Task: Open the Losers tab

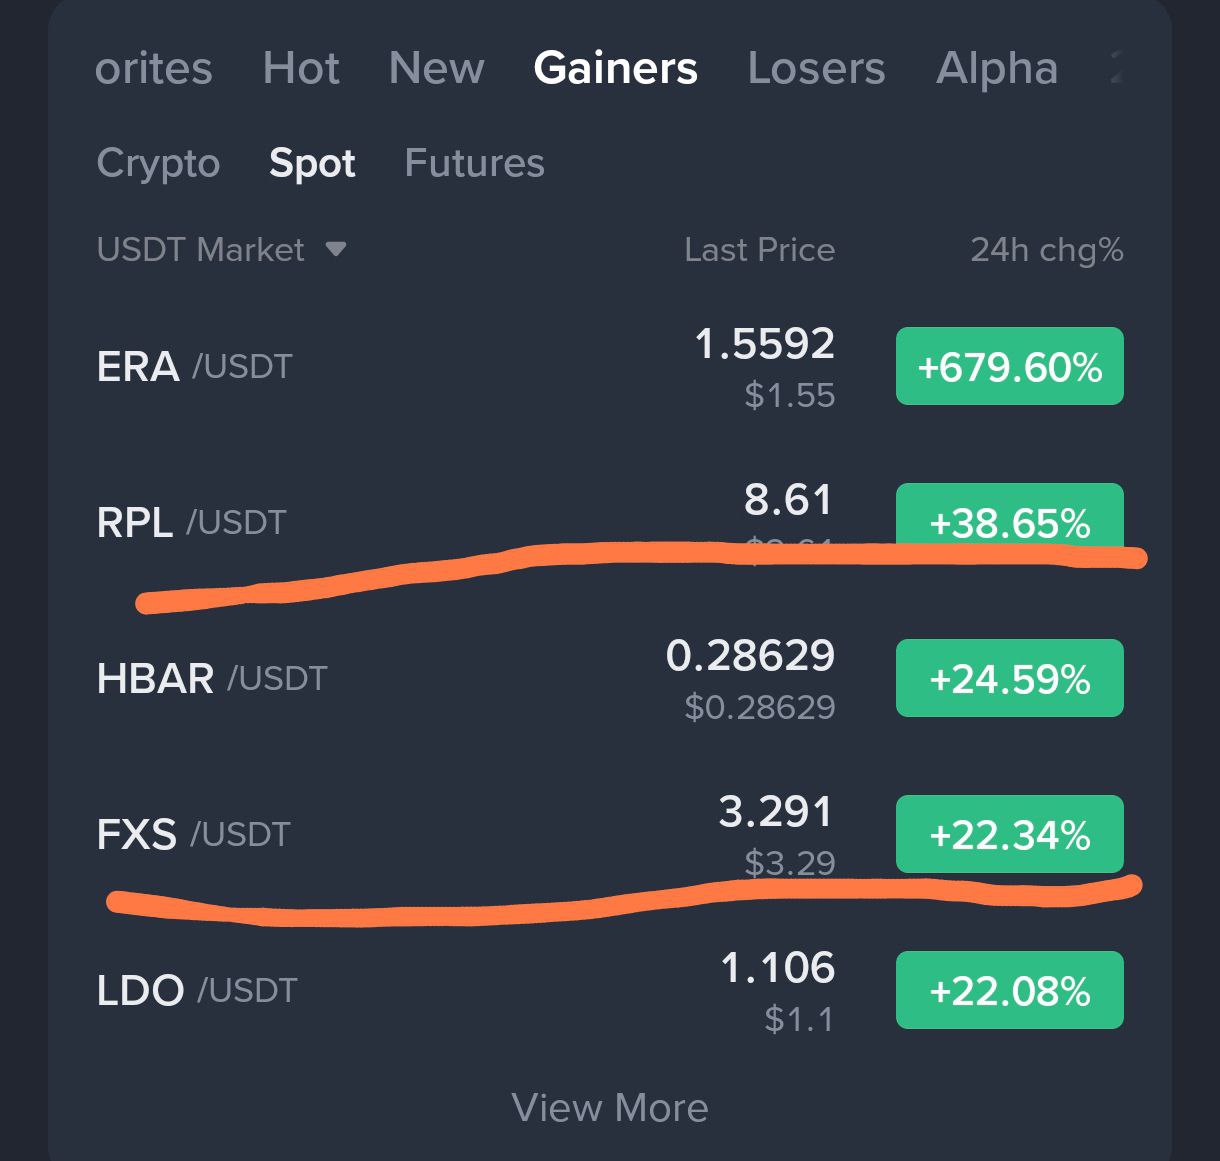Action: tap(816, 68)
